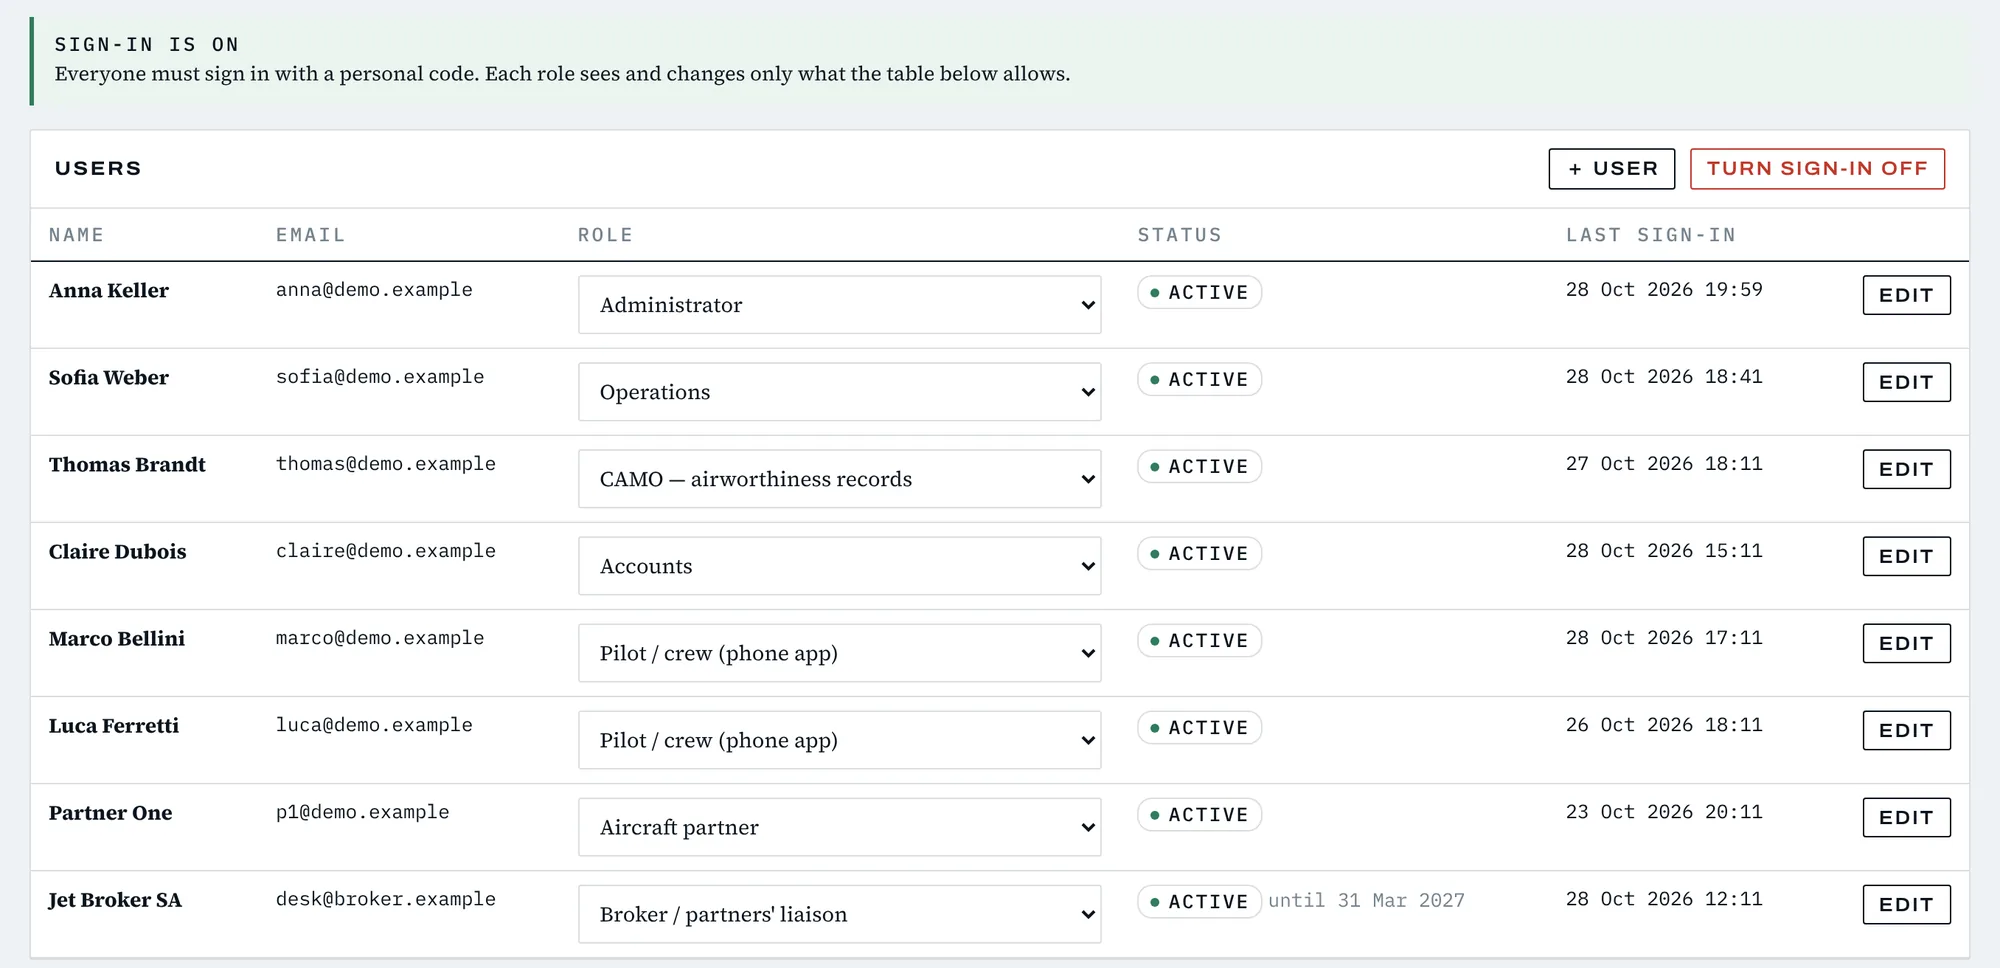Open Marco Bellini's Pilot / crew role dropdown
Image resolution: width=2000 pixels, height=968 pixels.
[839, 653]
